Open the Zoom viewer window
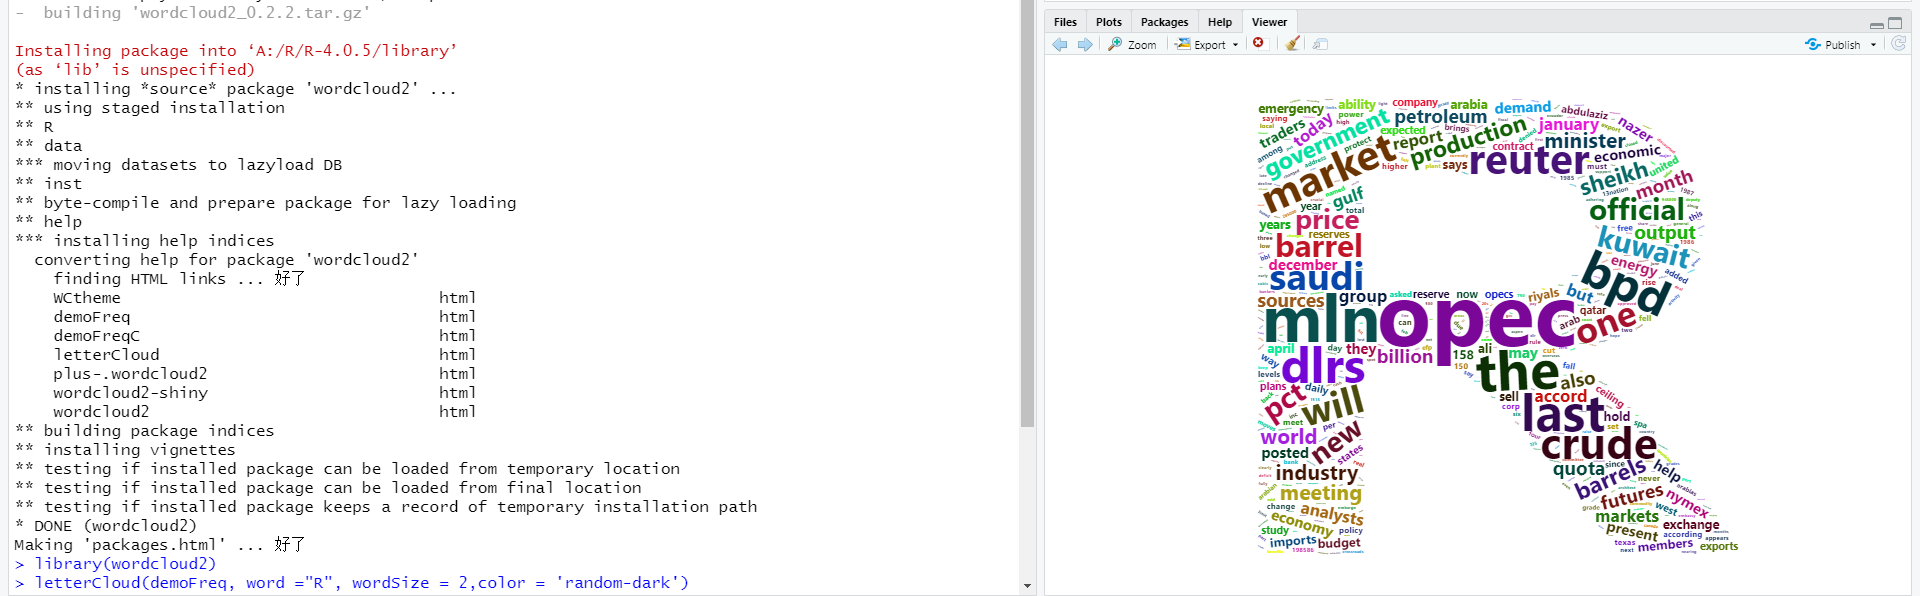The width and height of the screenshot is (1920, 596). pyautogui.click(x=1132, y=44)
